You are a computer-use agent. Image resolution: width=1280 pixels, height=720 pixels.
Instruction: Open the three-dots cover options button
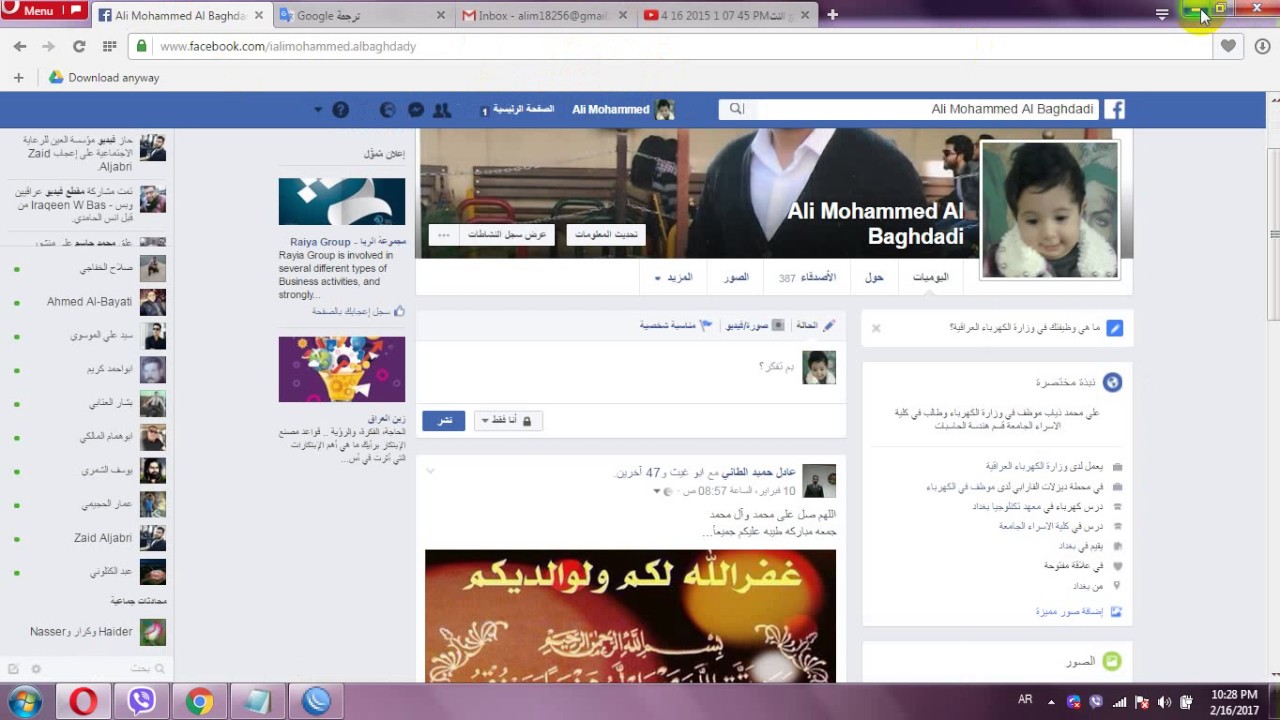point(443,235)
